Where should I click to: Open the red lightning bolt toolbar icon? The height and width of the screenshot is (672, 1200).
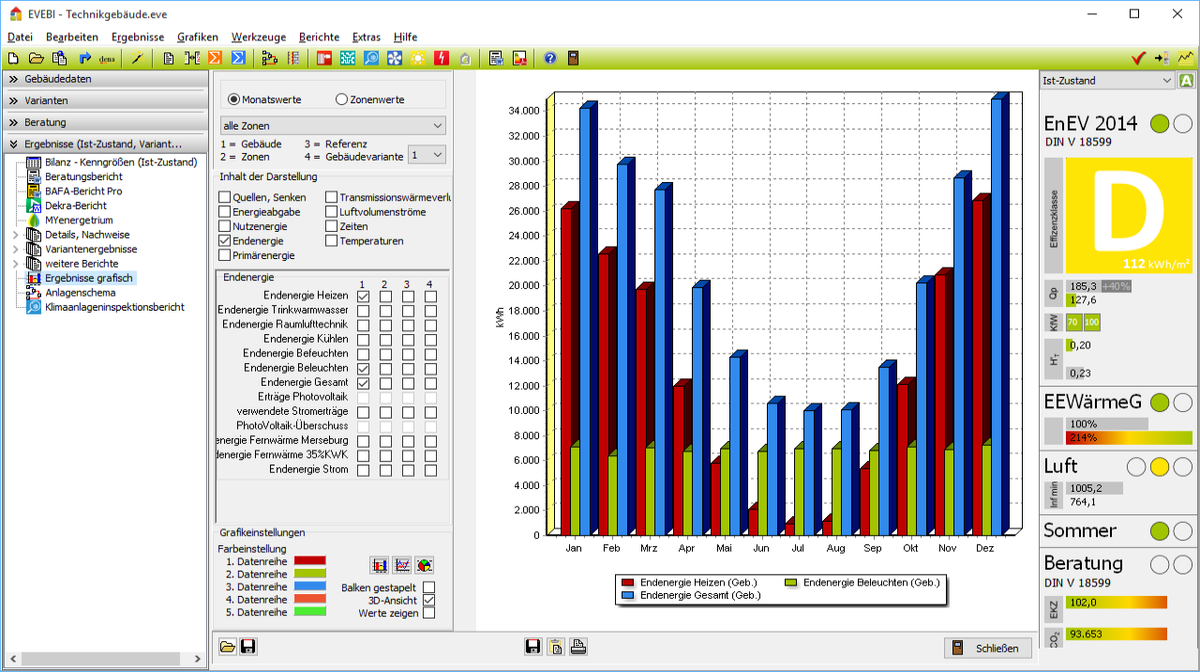441,58
